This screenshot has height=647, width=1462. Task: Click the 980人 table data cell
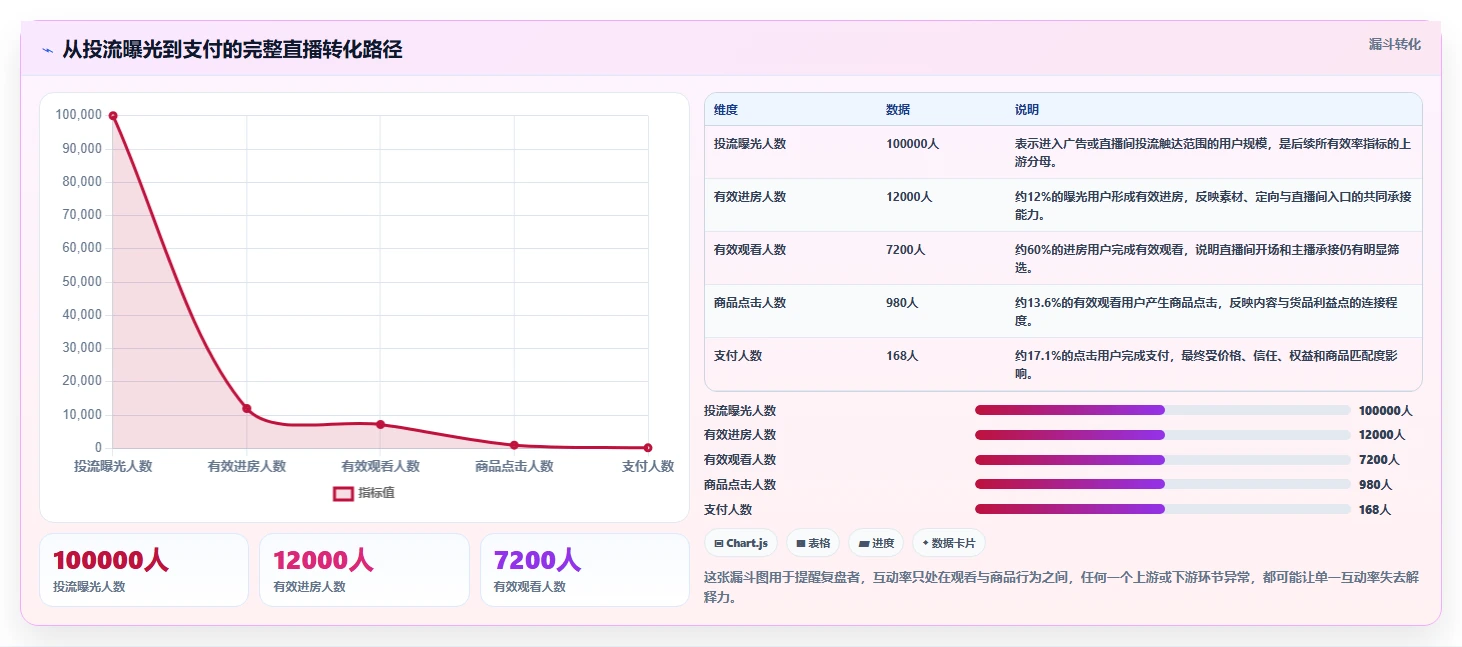[x=902, y=303]
